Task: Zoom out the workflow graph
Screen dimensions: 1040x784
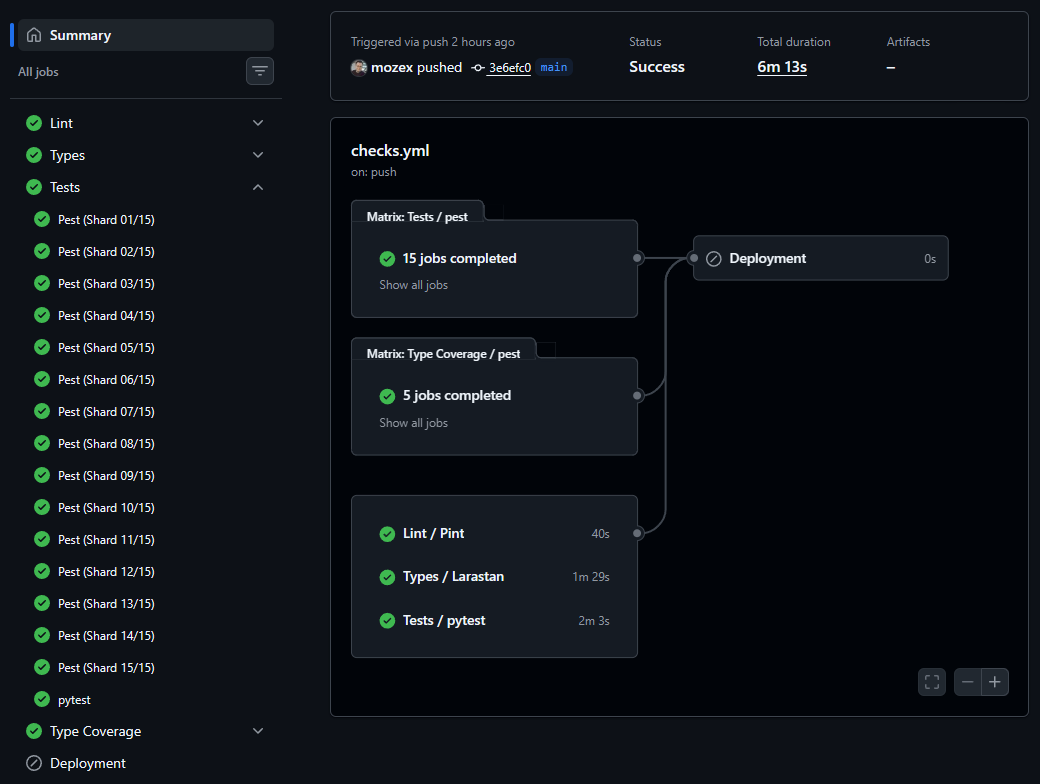Action: click(968, 682)
